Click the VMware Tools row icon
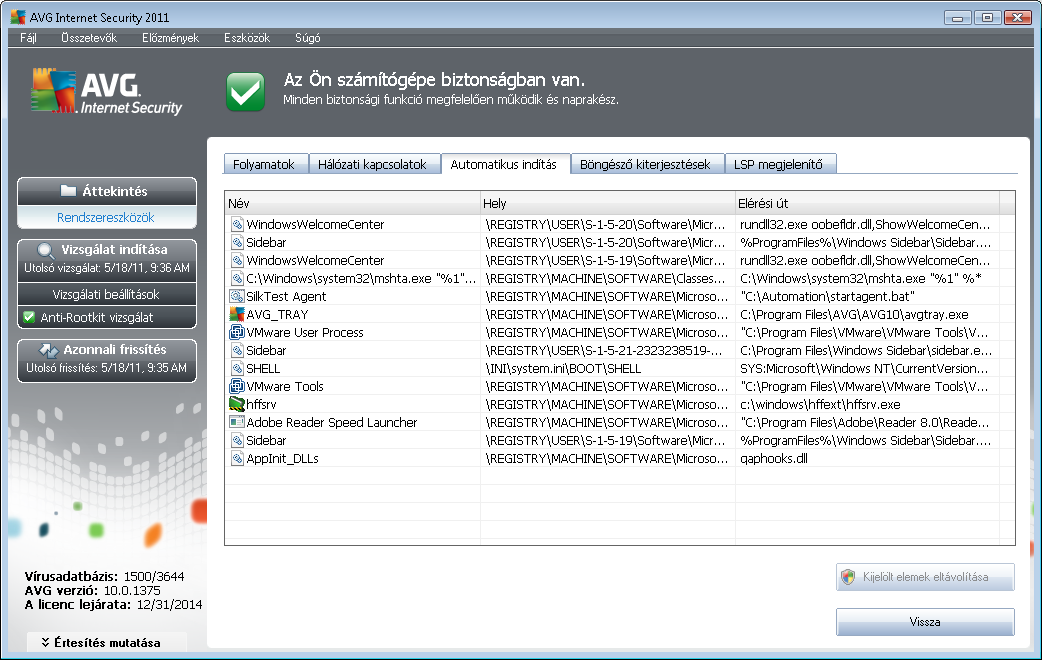This screenshot has width=1042, height=660. tap(237, 386)
